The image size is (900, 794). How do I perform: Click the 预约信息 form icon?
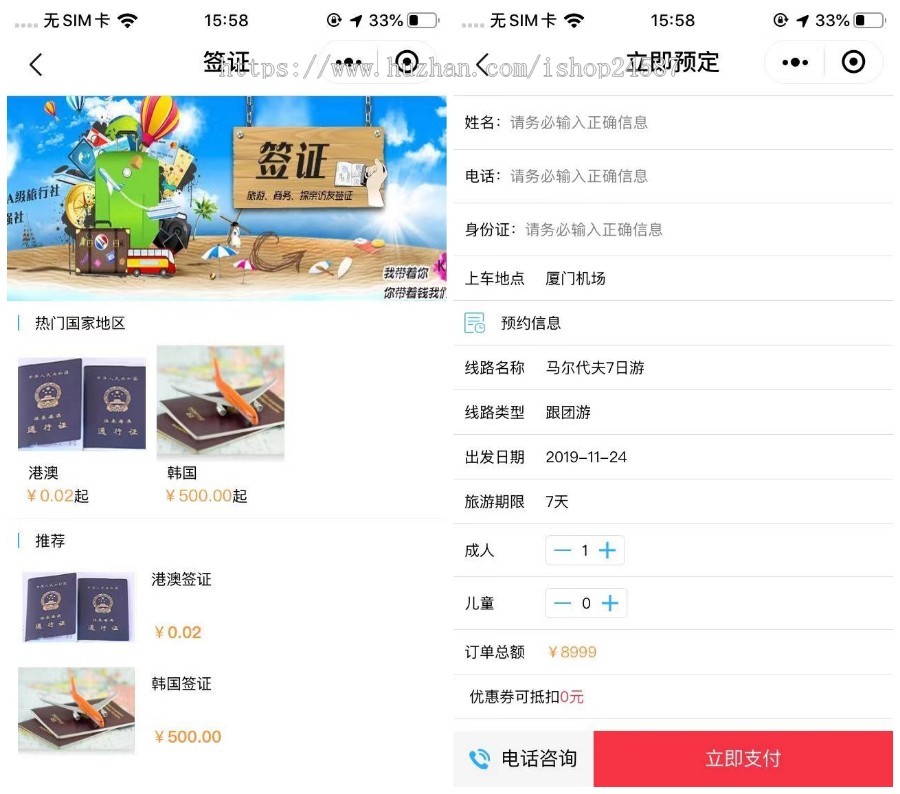pyautogui.click(x=475, y=323)
